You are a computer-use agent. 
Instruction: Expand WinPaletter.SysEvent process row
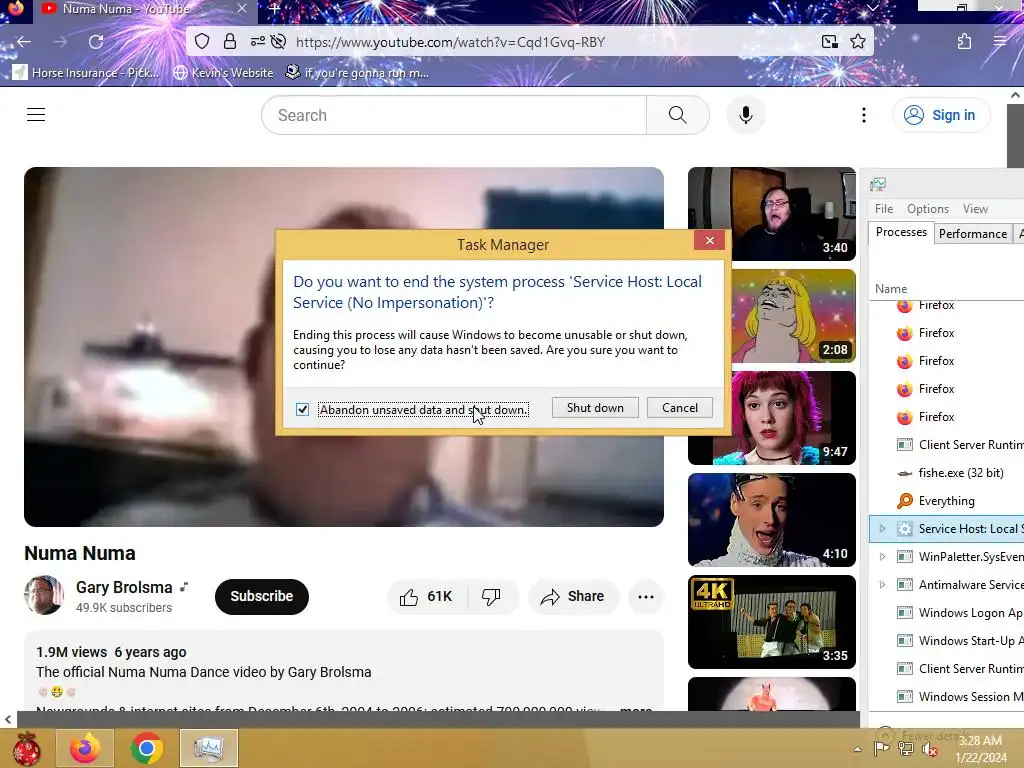coord(882,556)
